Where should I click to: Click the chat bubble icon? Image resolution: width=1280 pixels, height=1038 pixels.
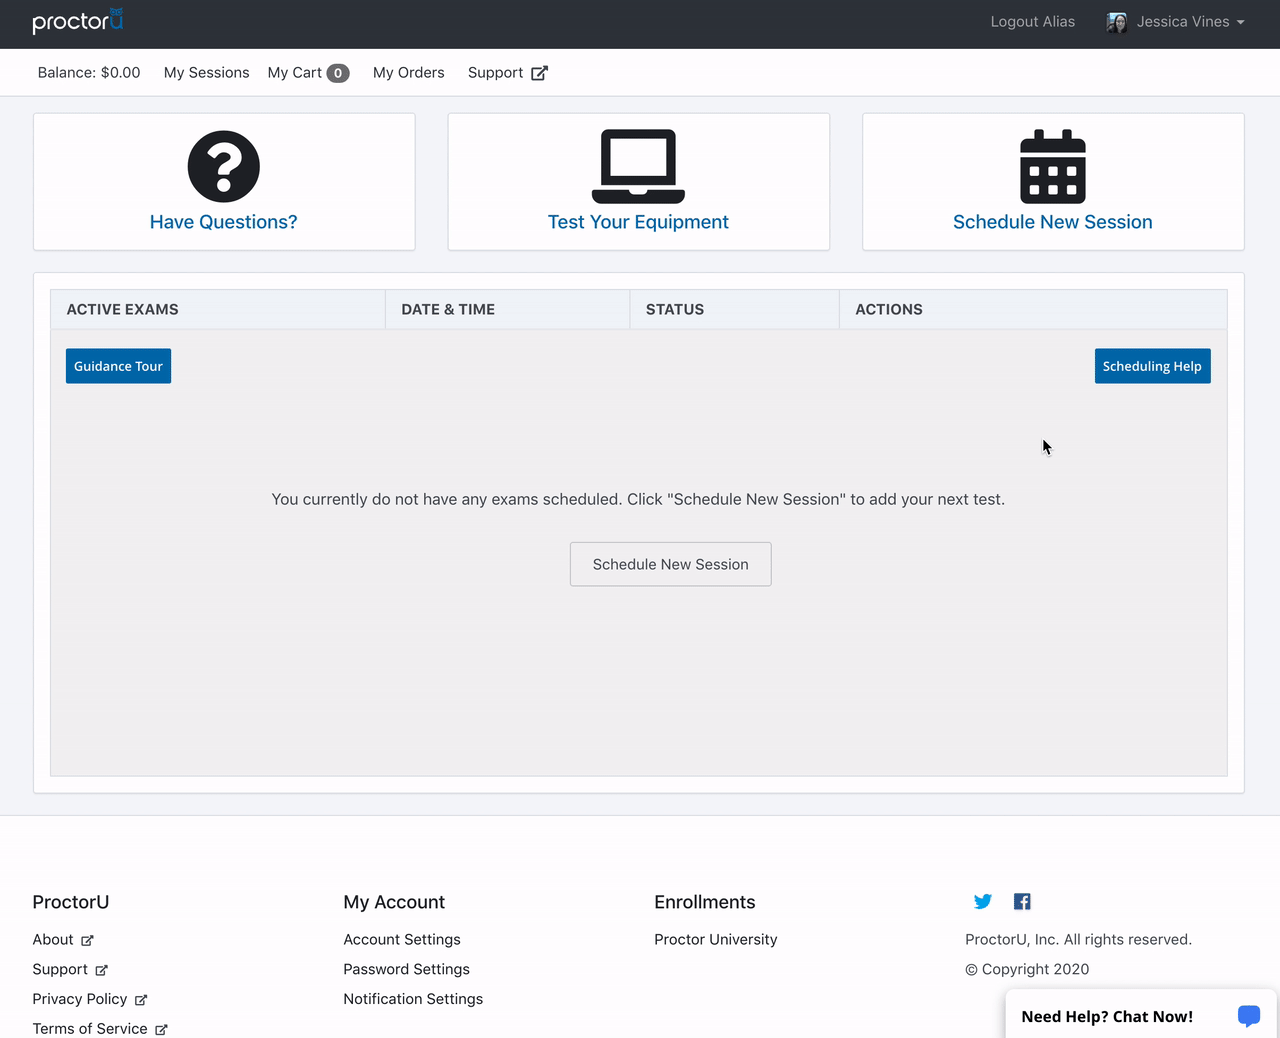[1249, 1016]
